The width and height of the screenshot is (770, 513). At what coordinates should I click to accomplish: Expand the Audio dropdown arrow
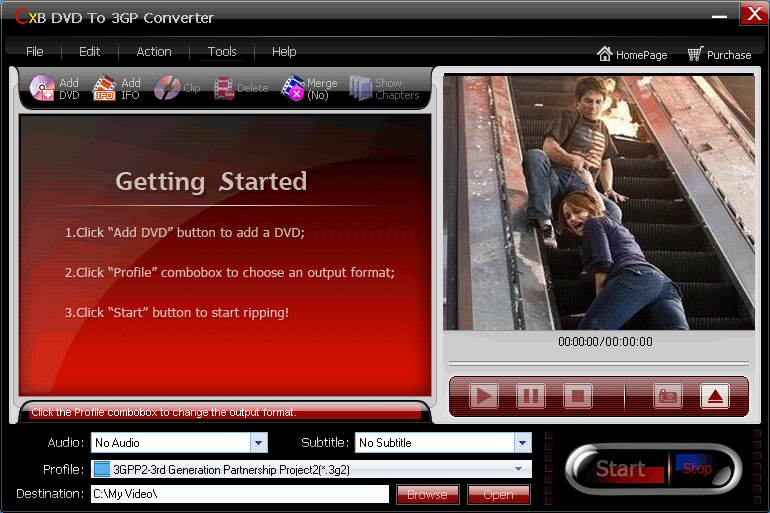[259, 443]
